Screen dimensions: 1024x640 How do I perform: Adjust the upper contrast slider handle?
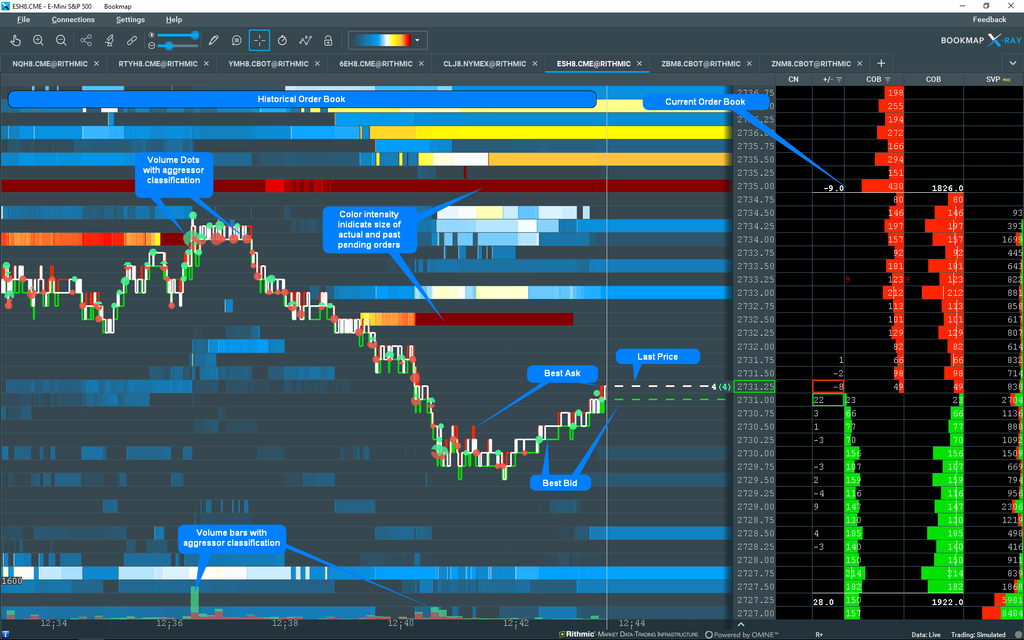pyautogui.click(x=195, y=35)
